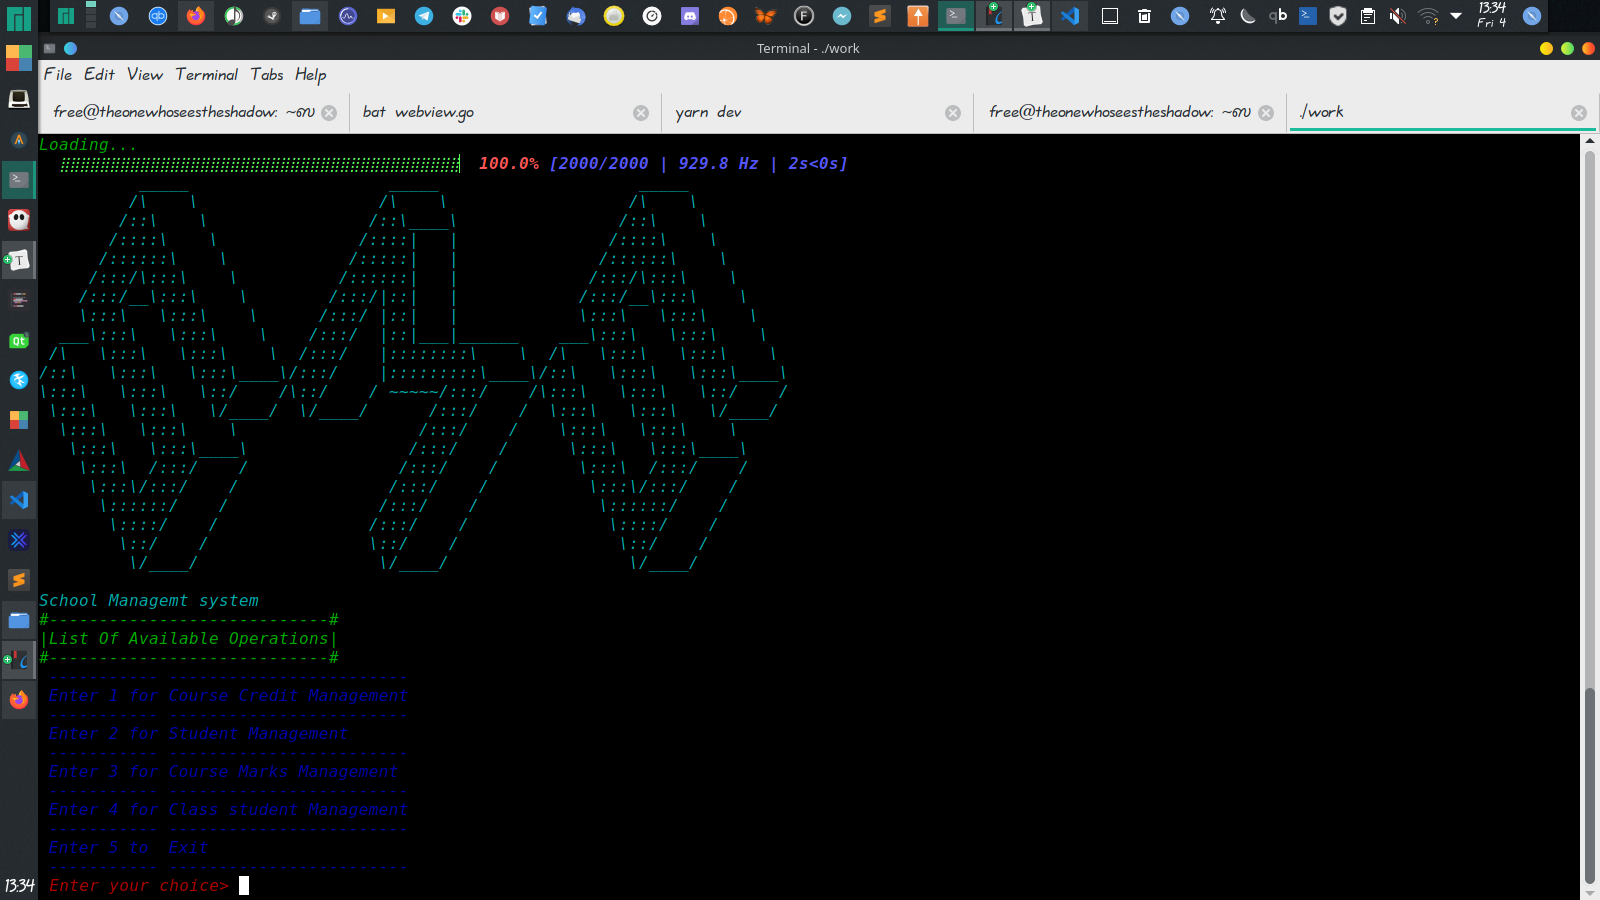Open the Help menu
Screen dimensions: 1600x900
click(310, 75)
